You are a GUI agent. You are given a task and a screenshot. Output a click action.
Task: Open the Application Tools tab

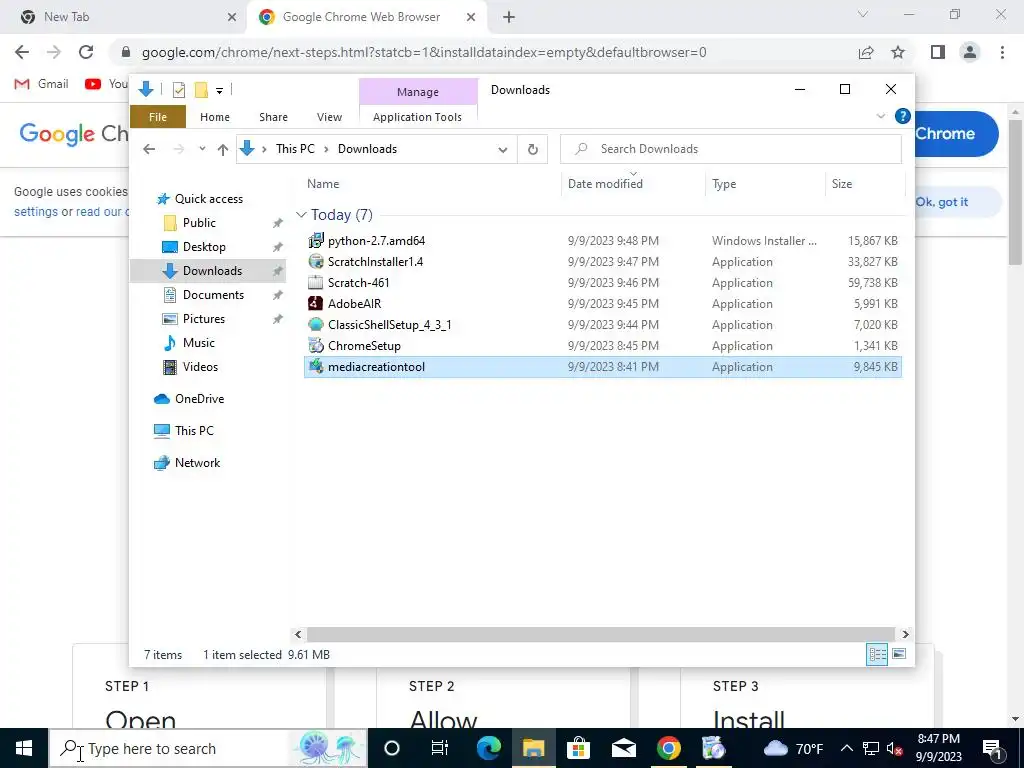coord(417,117)
